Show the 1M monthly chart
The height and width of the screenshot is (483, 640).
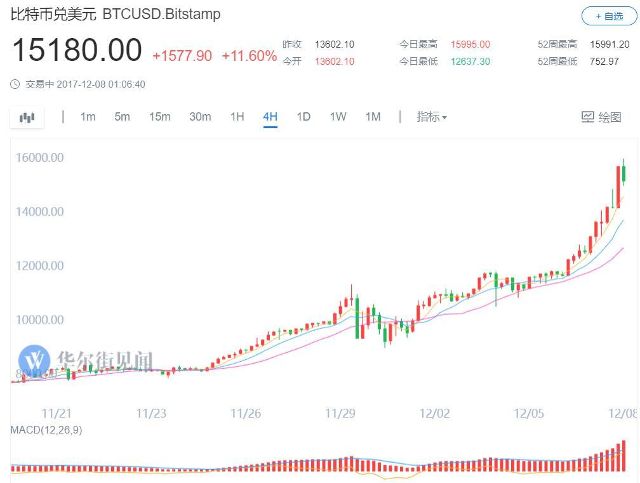[373, 117]
